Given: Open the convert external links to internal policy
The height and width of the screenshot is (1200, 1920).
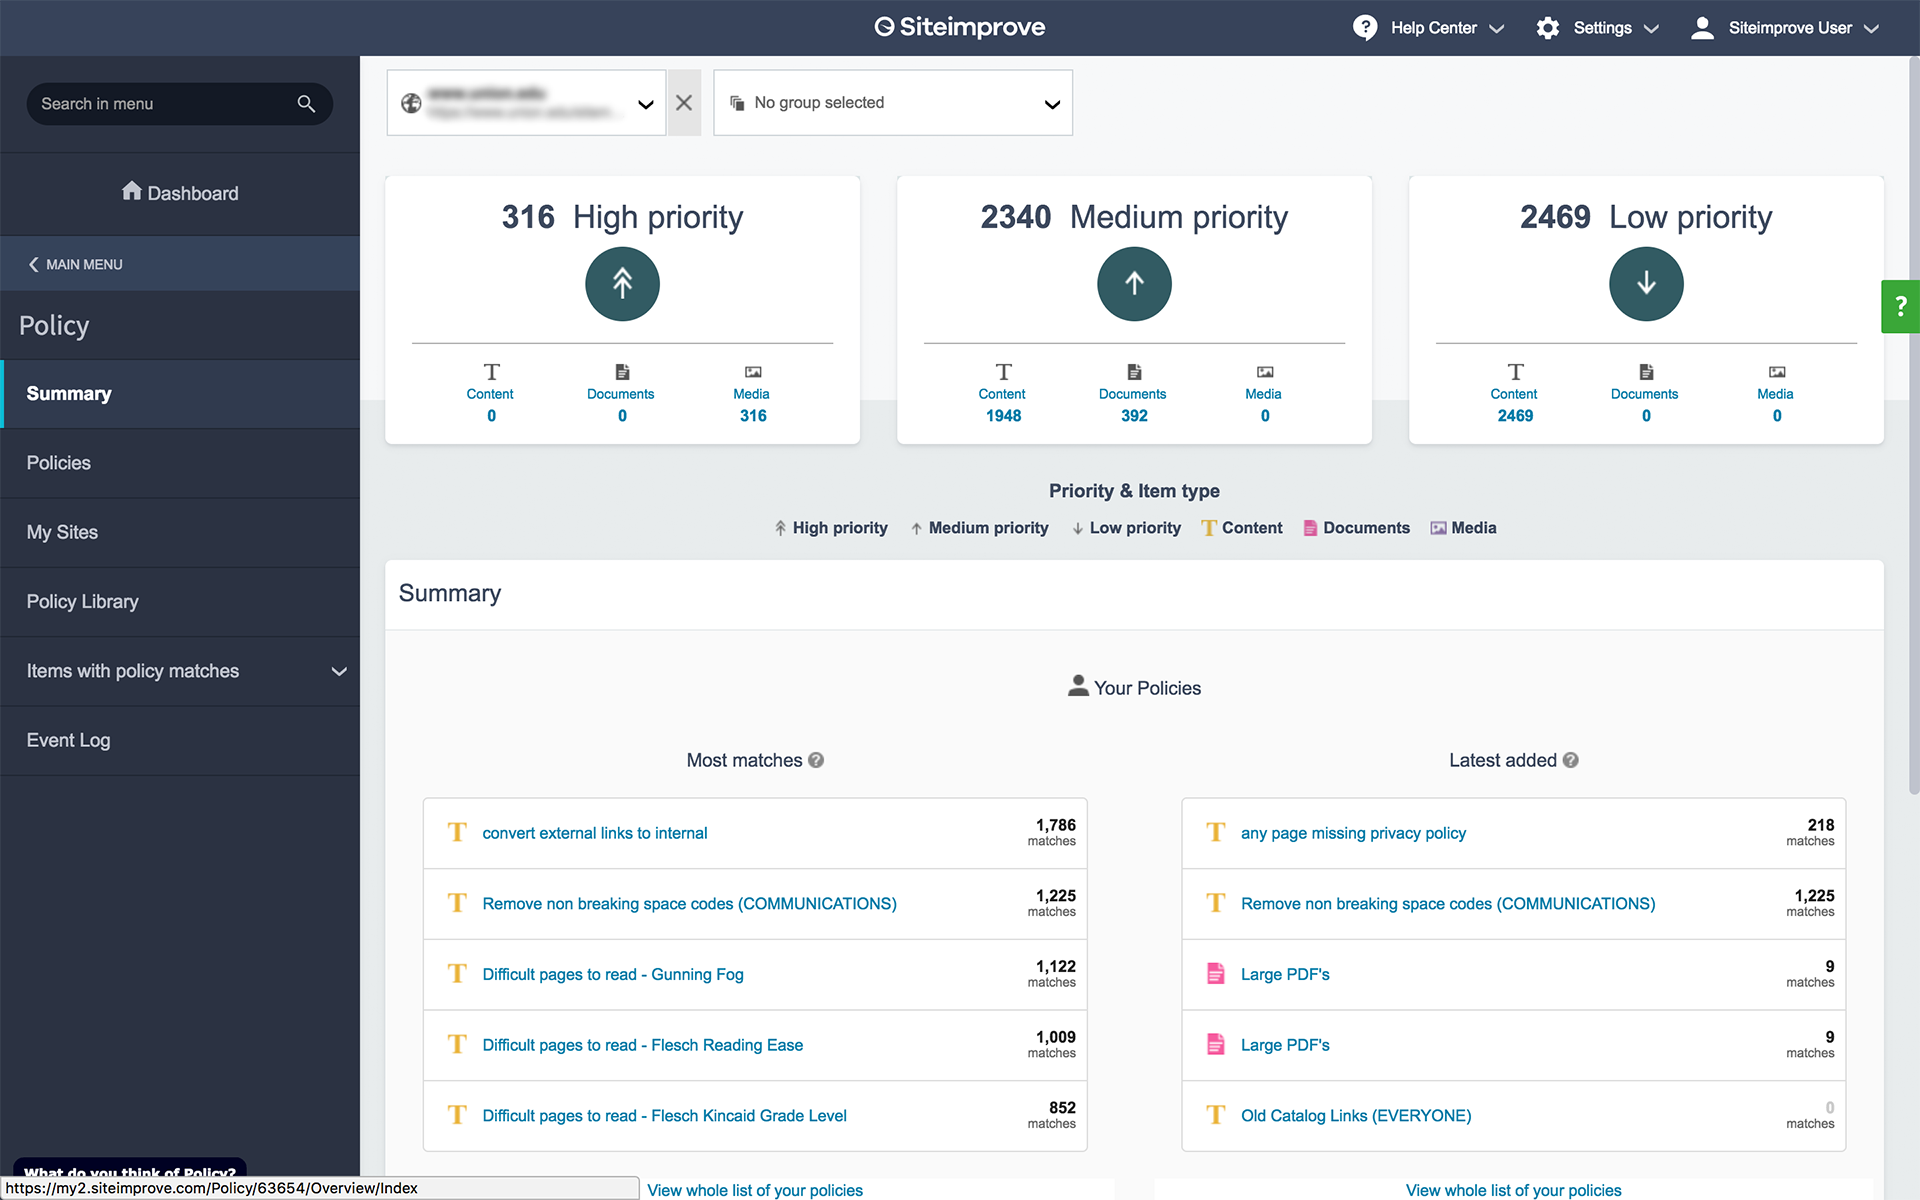Looking at the screenshot, I should click(595, 833).
